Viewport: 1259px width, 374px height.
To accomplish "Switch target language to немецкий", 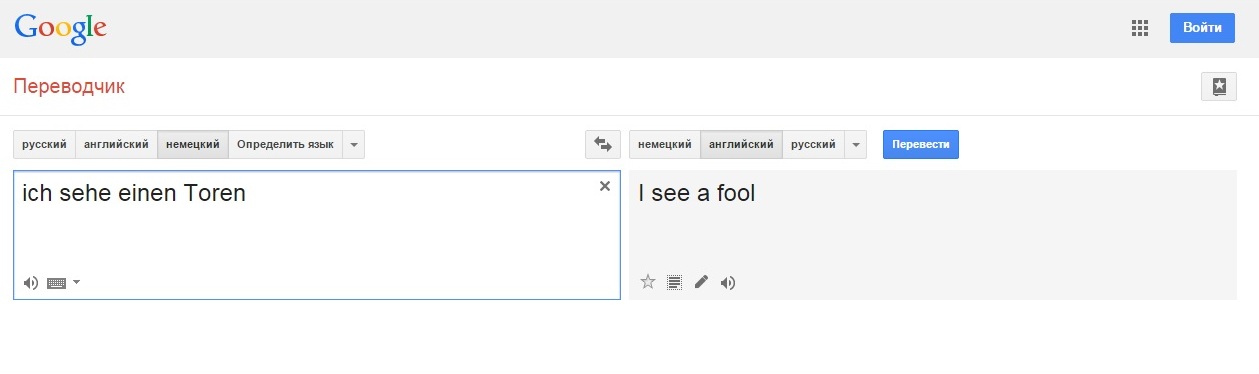I will 665,144.
